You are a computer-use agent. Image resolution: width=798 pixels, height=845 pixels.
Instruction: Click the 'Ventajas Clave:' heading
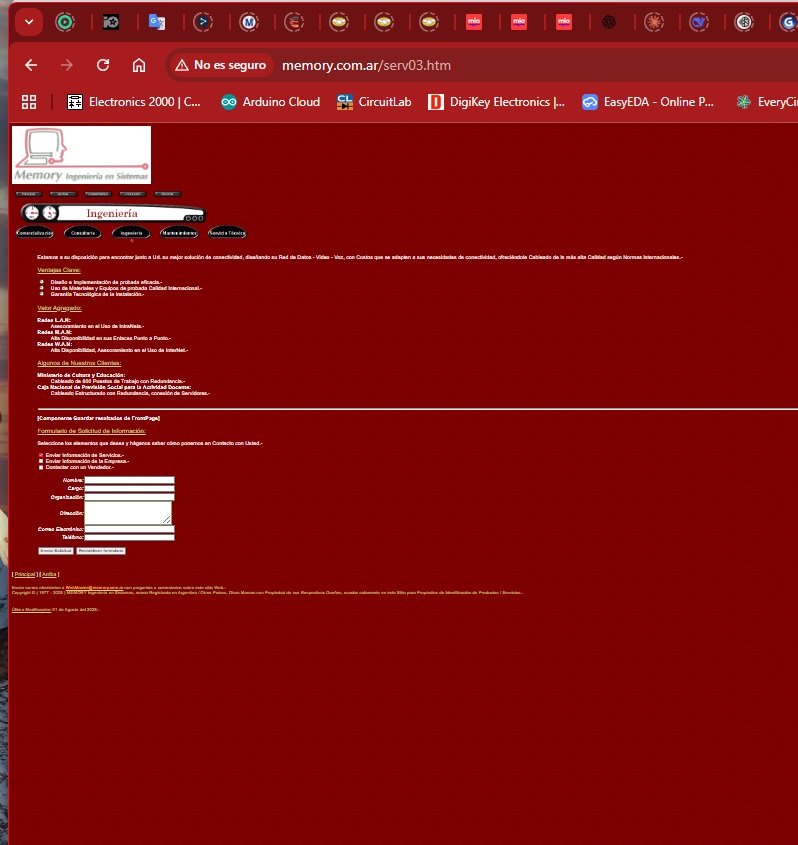click(x=59, y=271)
